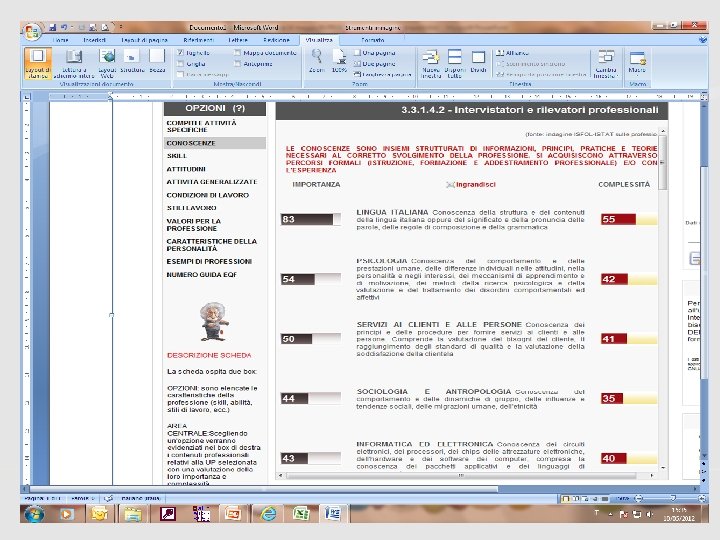Click Lingua Italiana complexity bar 55
This screenshot has height=540, width=720.
click(x=629, y=219)
